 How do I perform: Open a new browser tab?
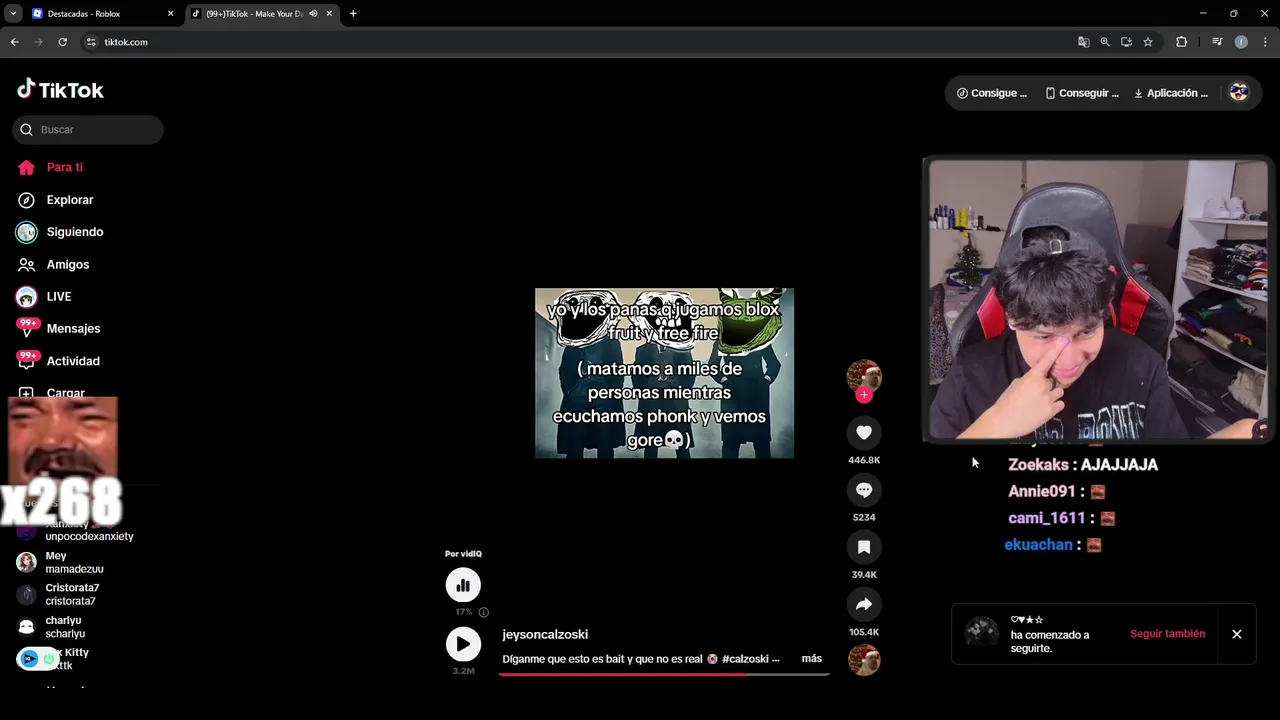tap(353, 14)
